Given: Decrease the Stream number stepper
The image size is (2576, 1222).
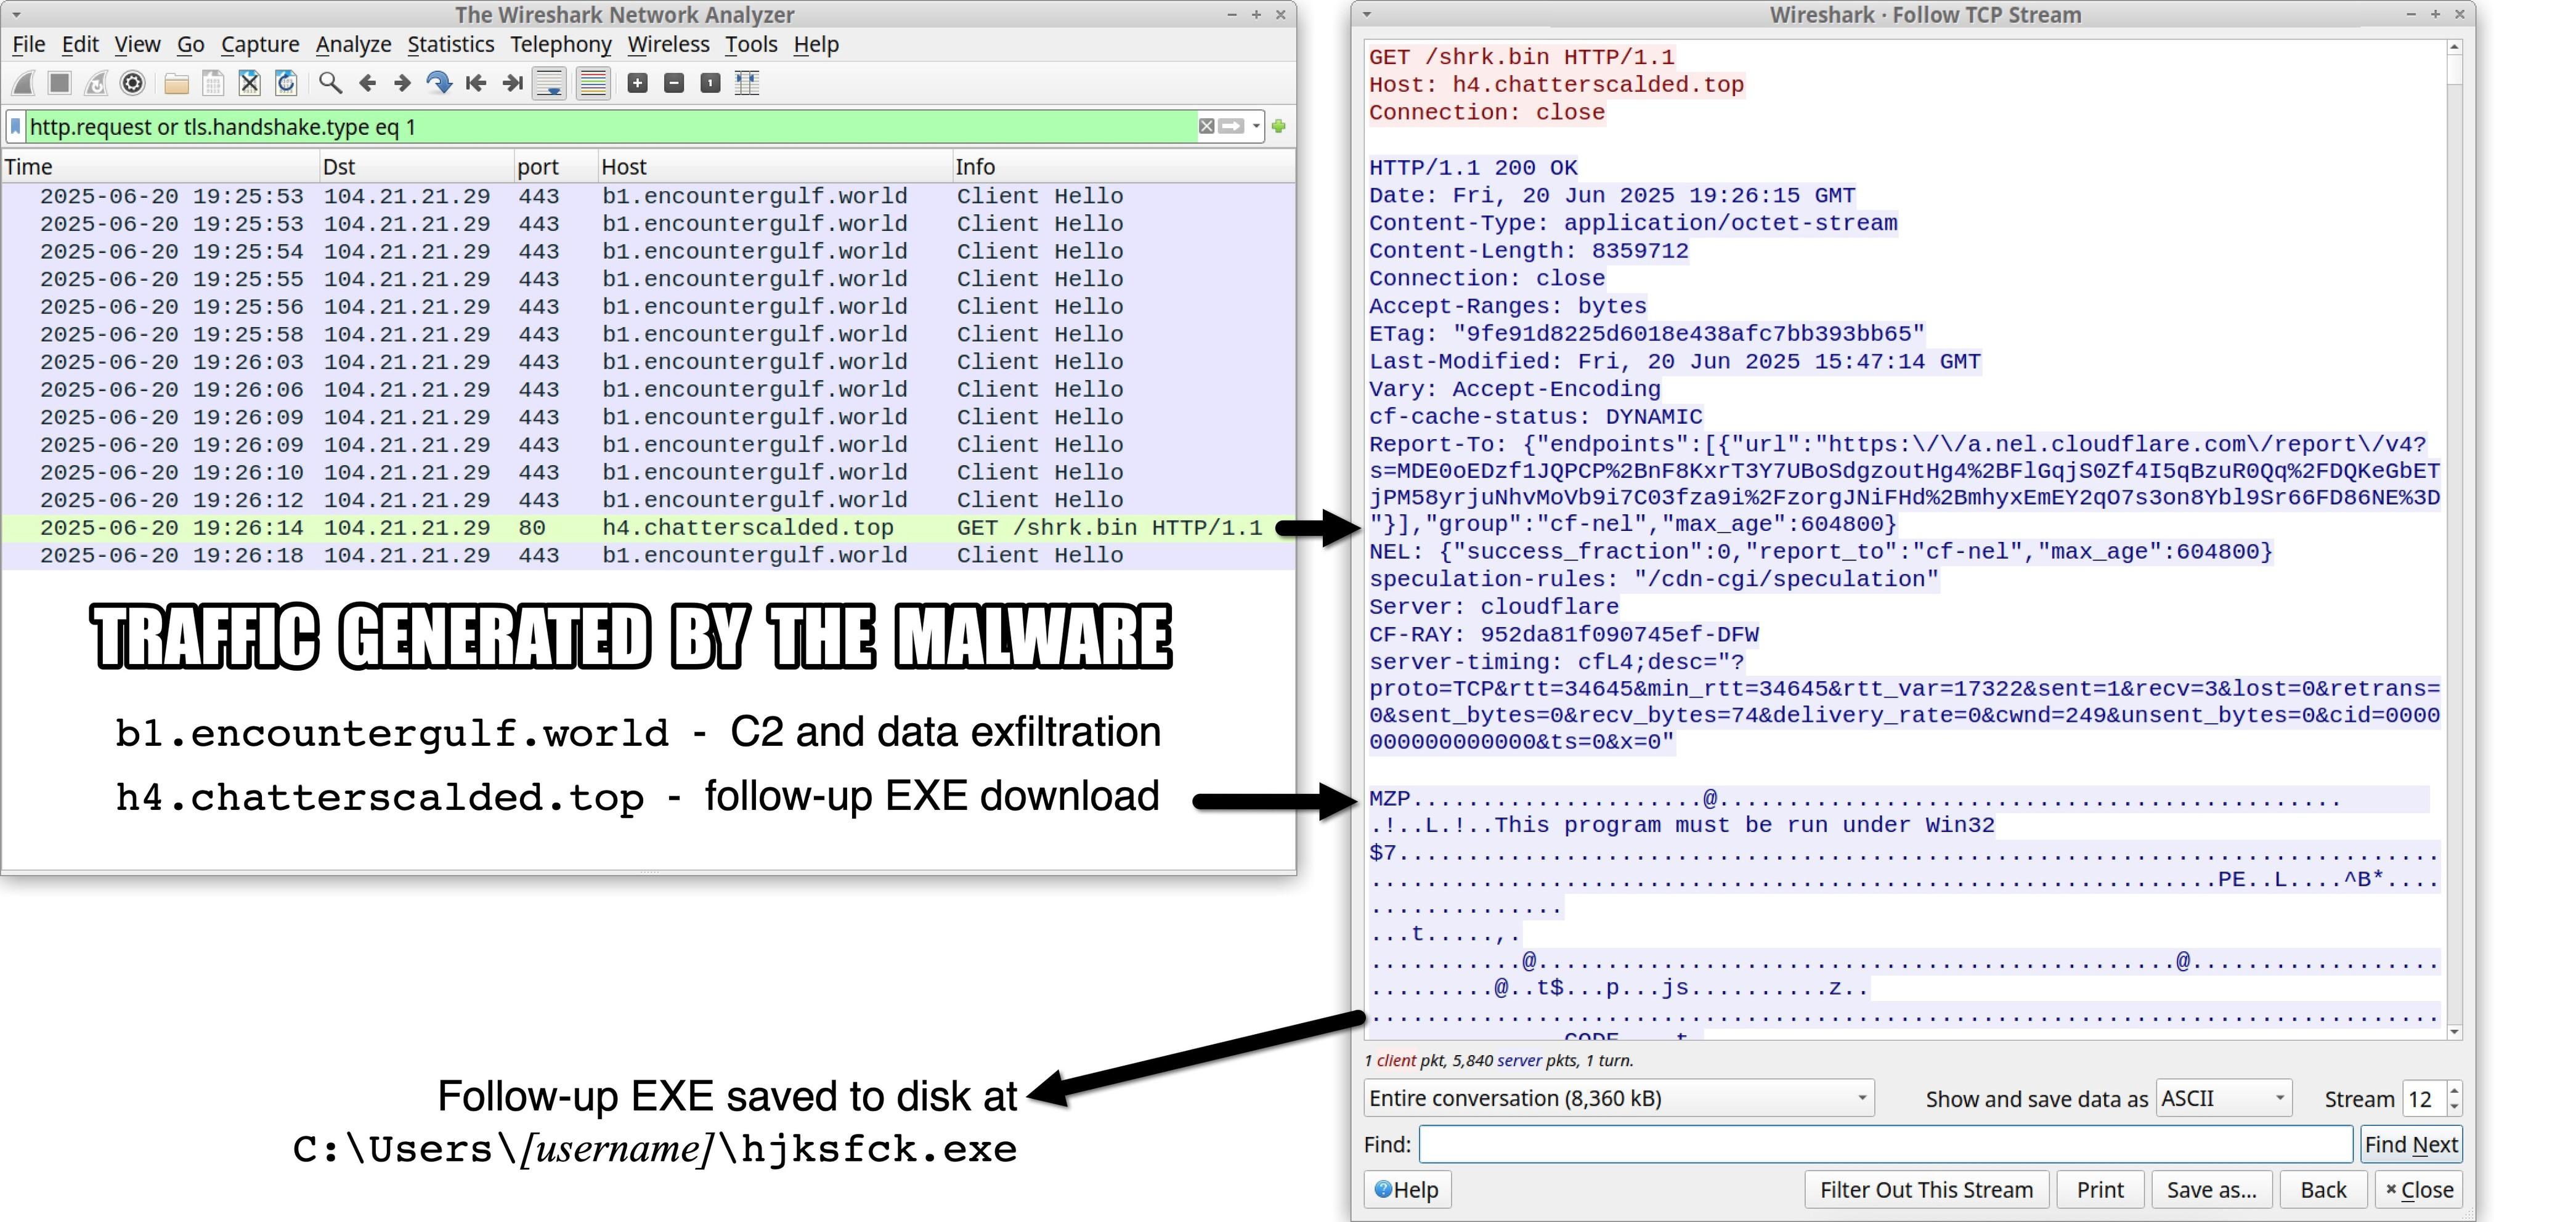Looking at the screenshot, I should point(2453,1107).
